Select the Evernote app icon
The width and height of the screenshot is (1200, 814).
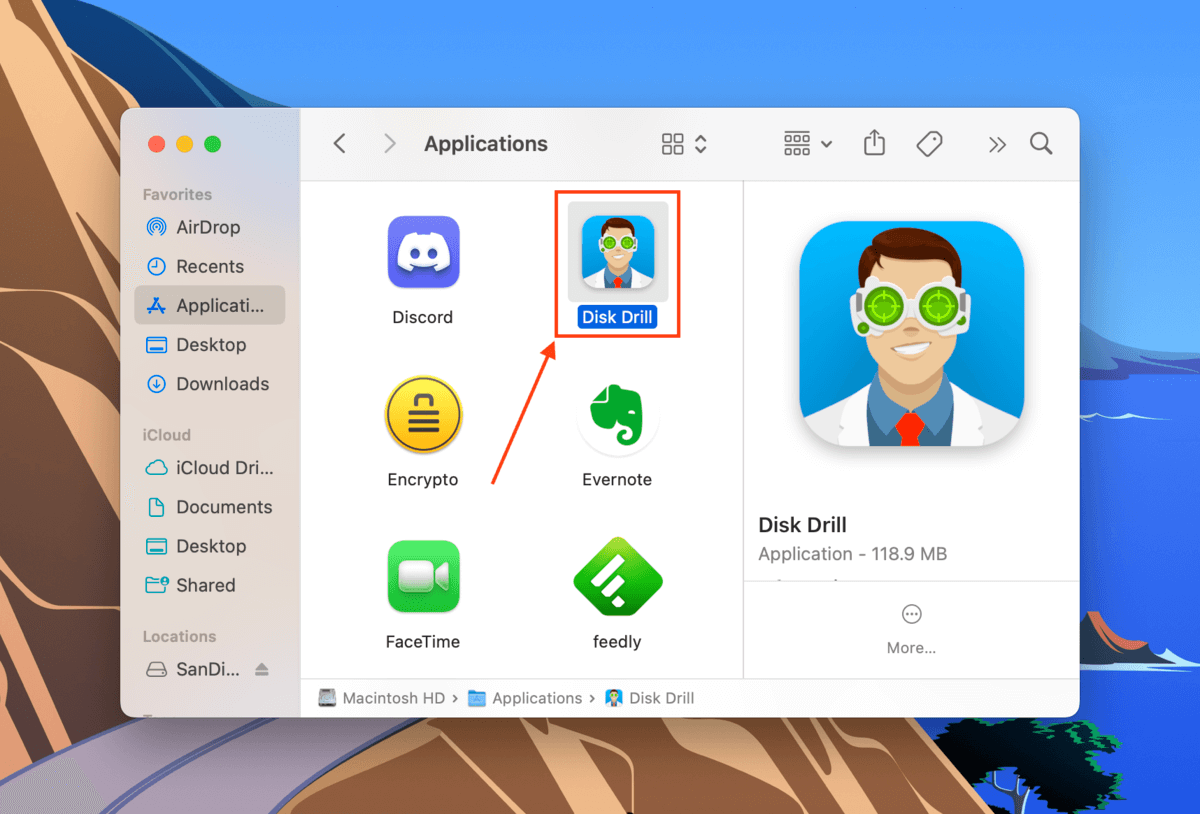coord(617,415)
